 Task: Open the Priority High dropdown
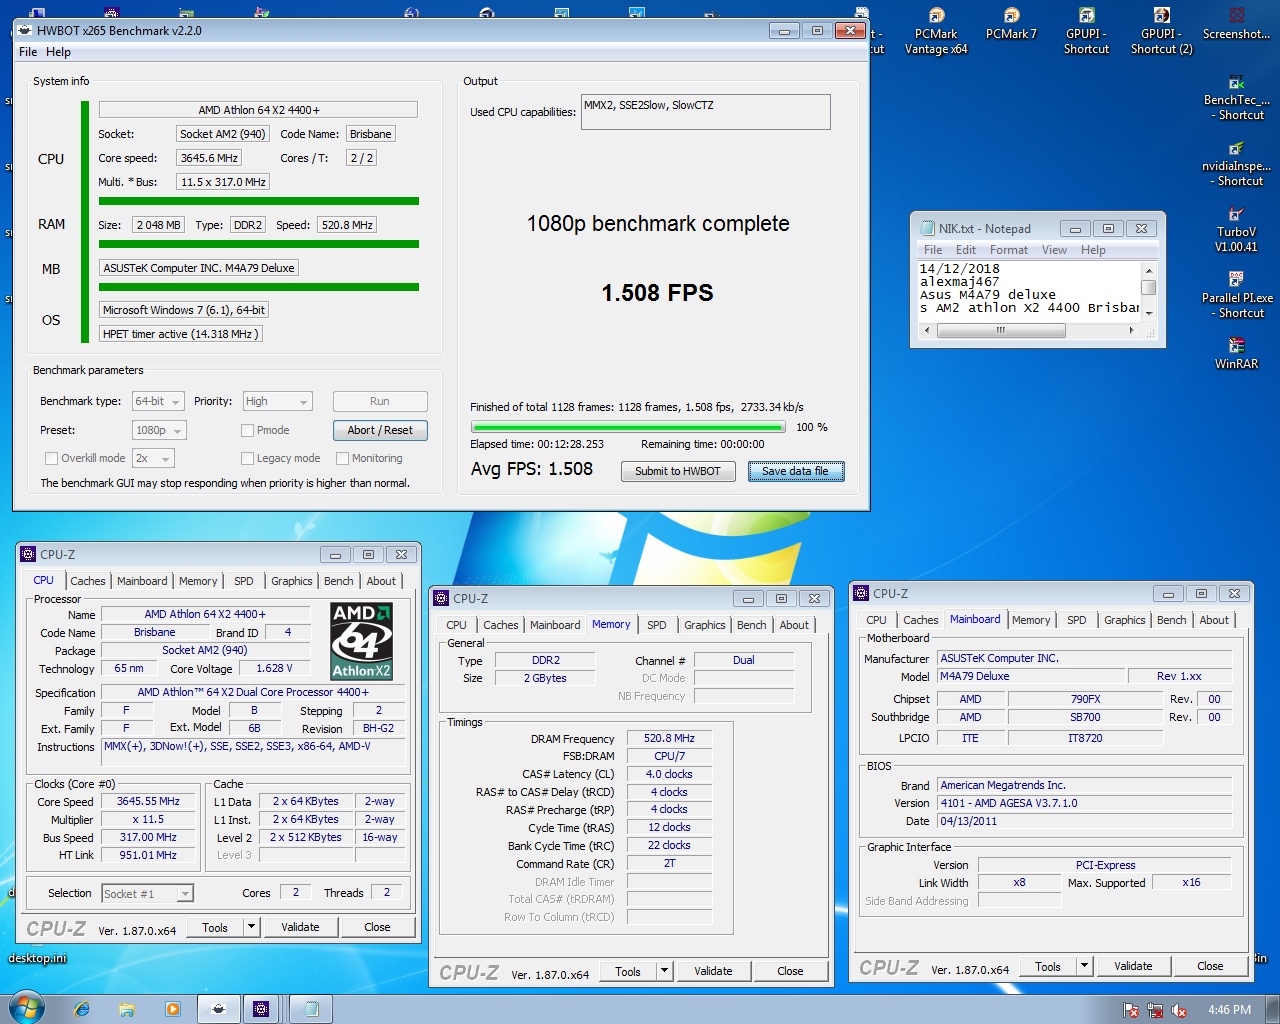(x=278, y=401)
